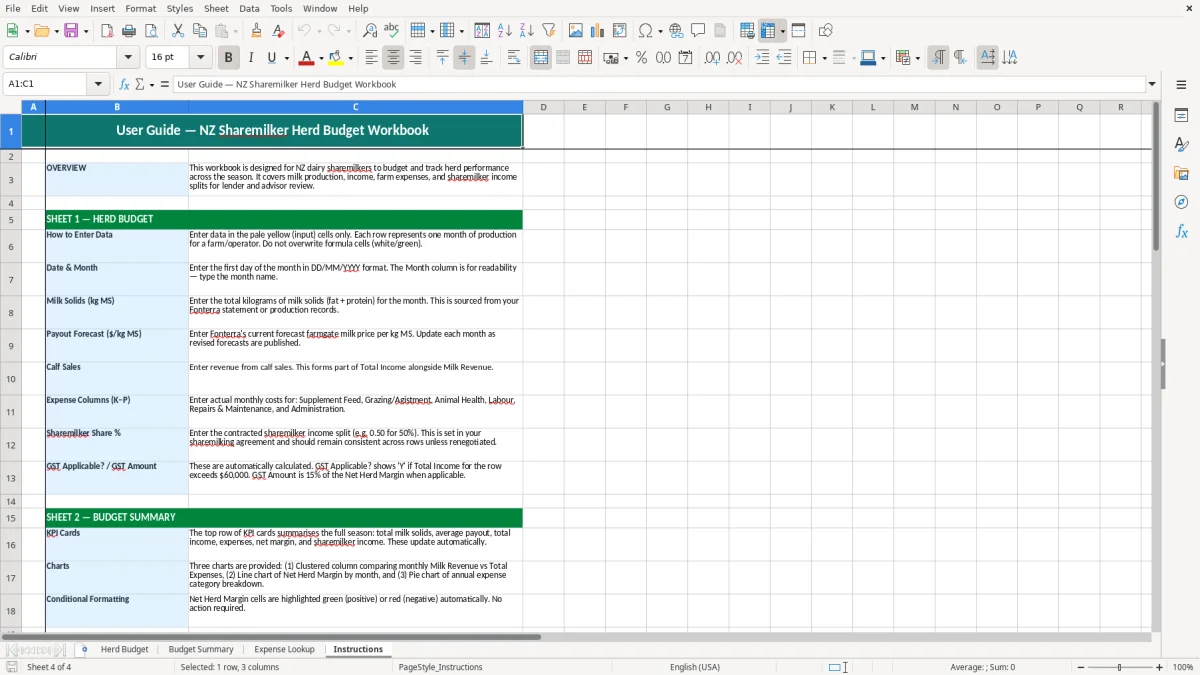This screenshot has width=1200, height=675.
Task: Open sidebar Navigator compass icon
Action: pyautogui.click(x=1181, y=202)
